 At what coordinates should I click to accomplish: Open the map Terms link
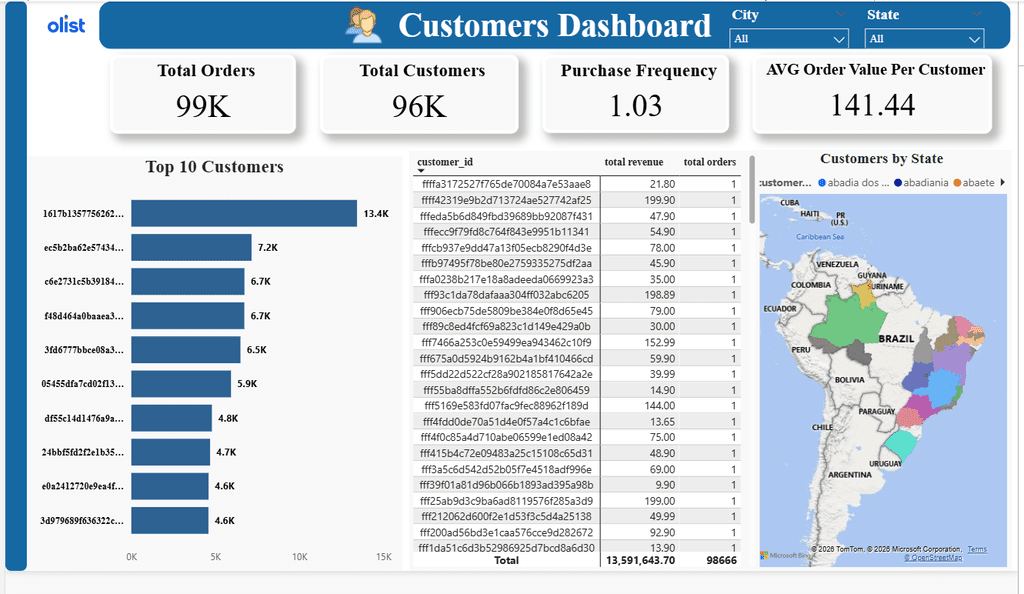pos(977,549)
